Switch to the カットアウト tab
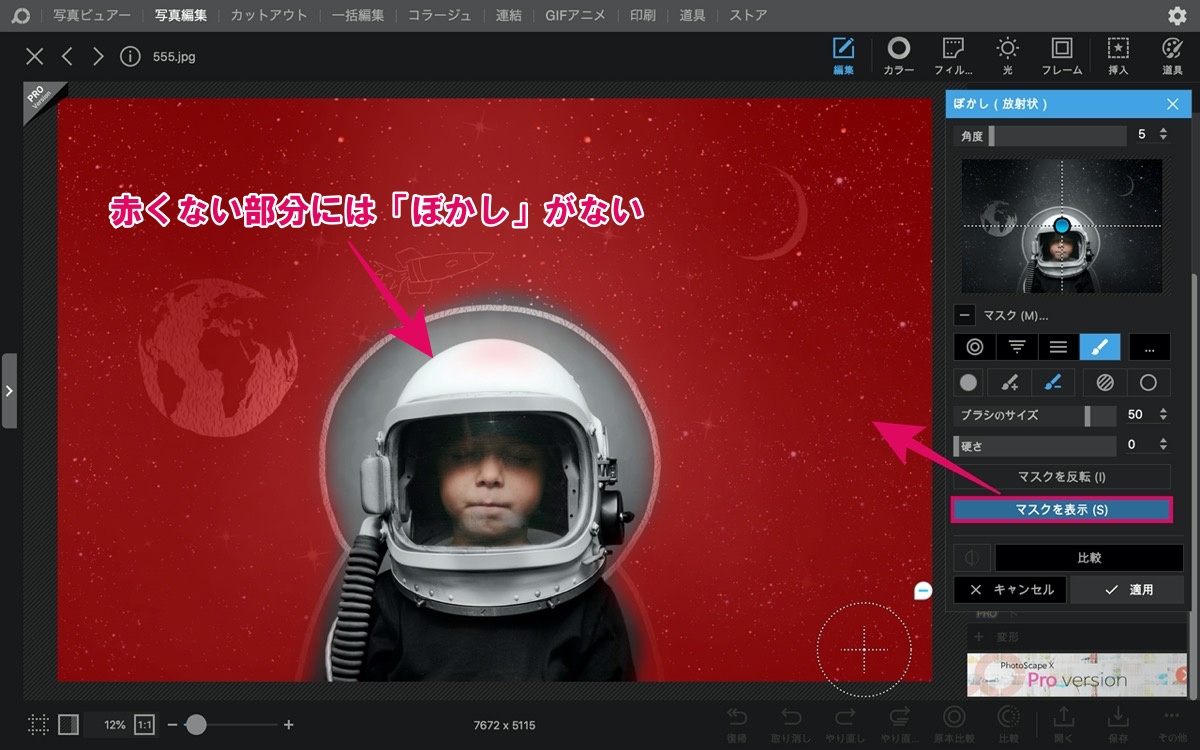The height and width of the screenshot is (750, 1200). click(269, 15)
